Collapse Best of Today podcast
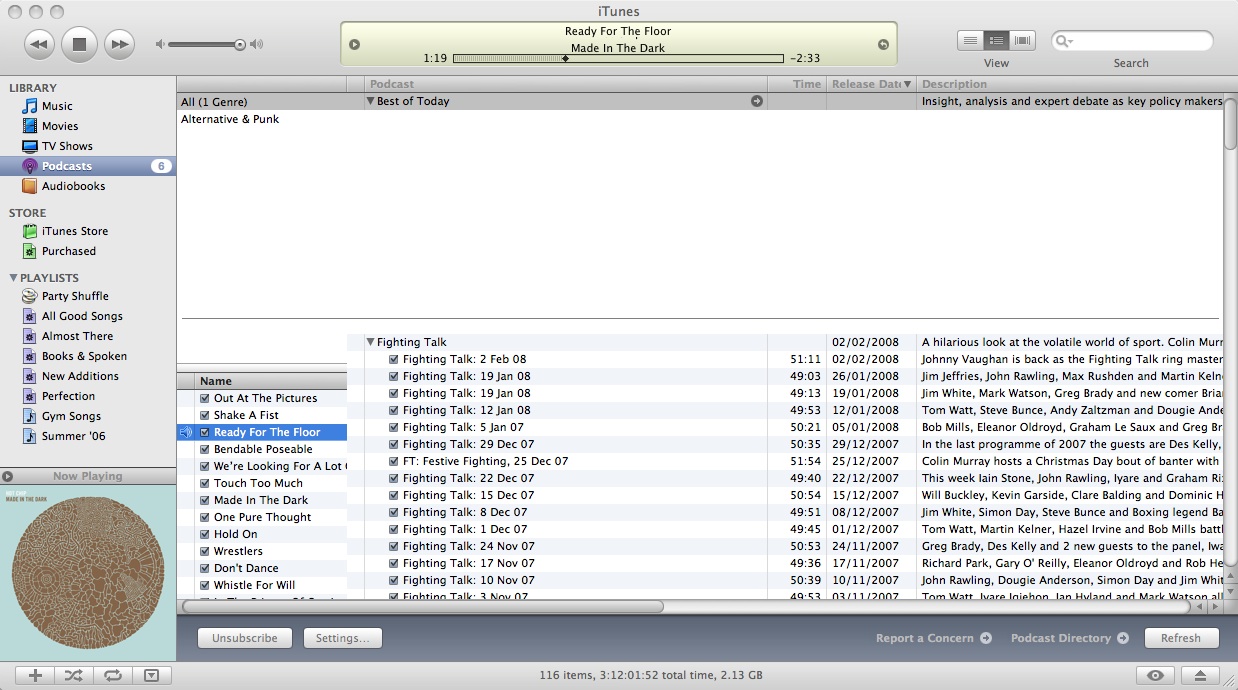 [370, 101]
